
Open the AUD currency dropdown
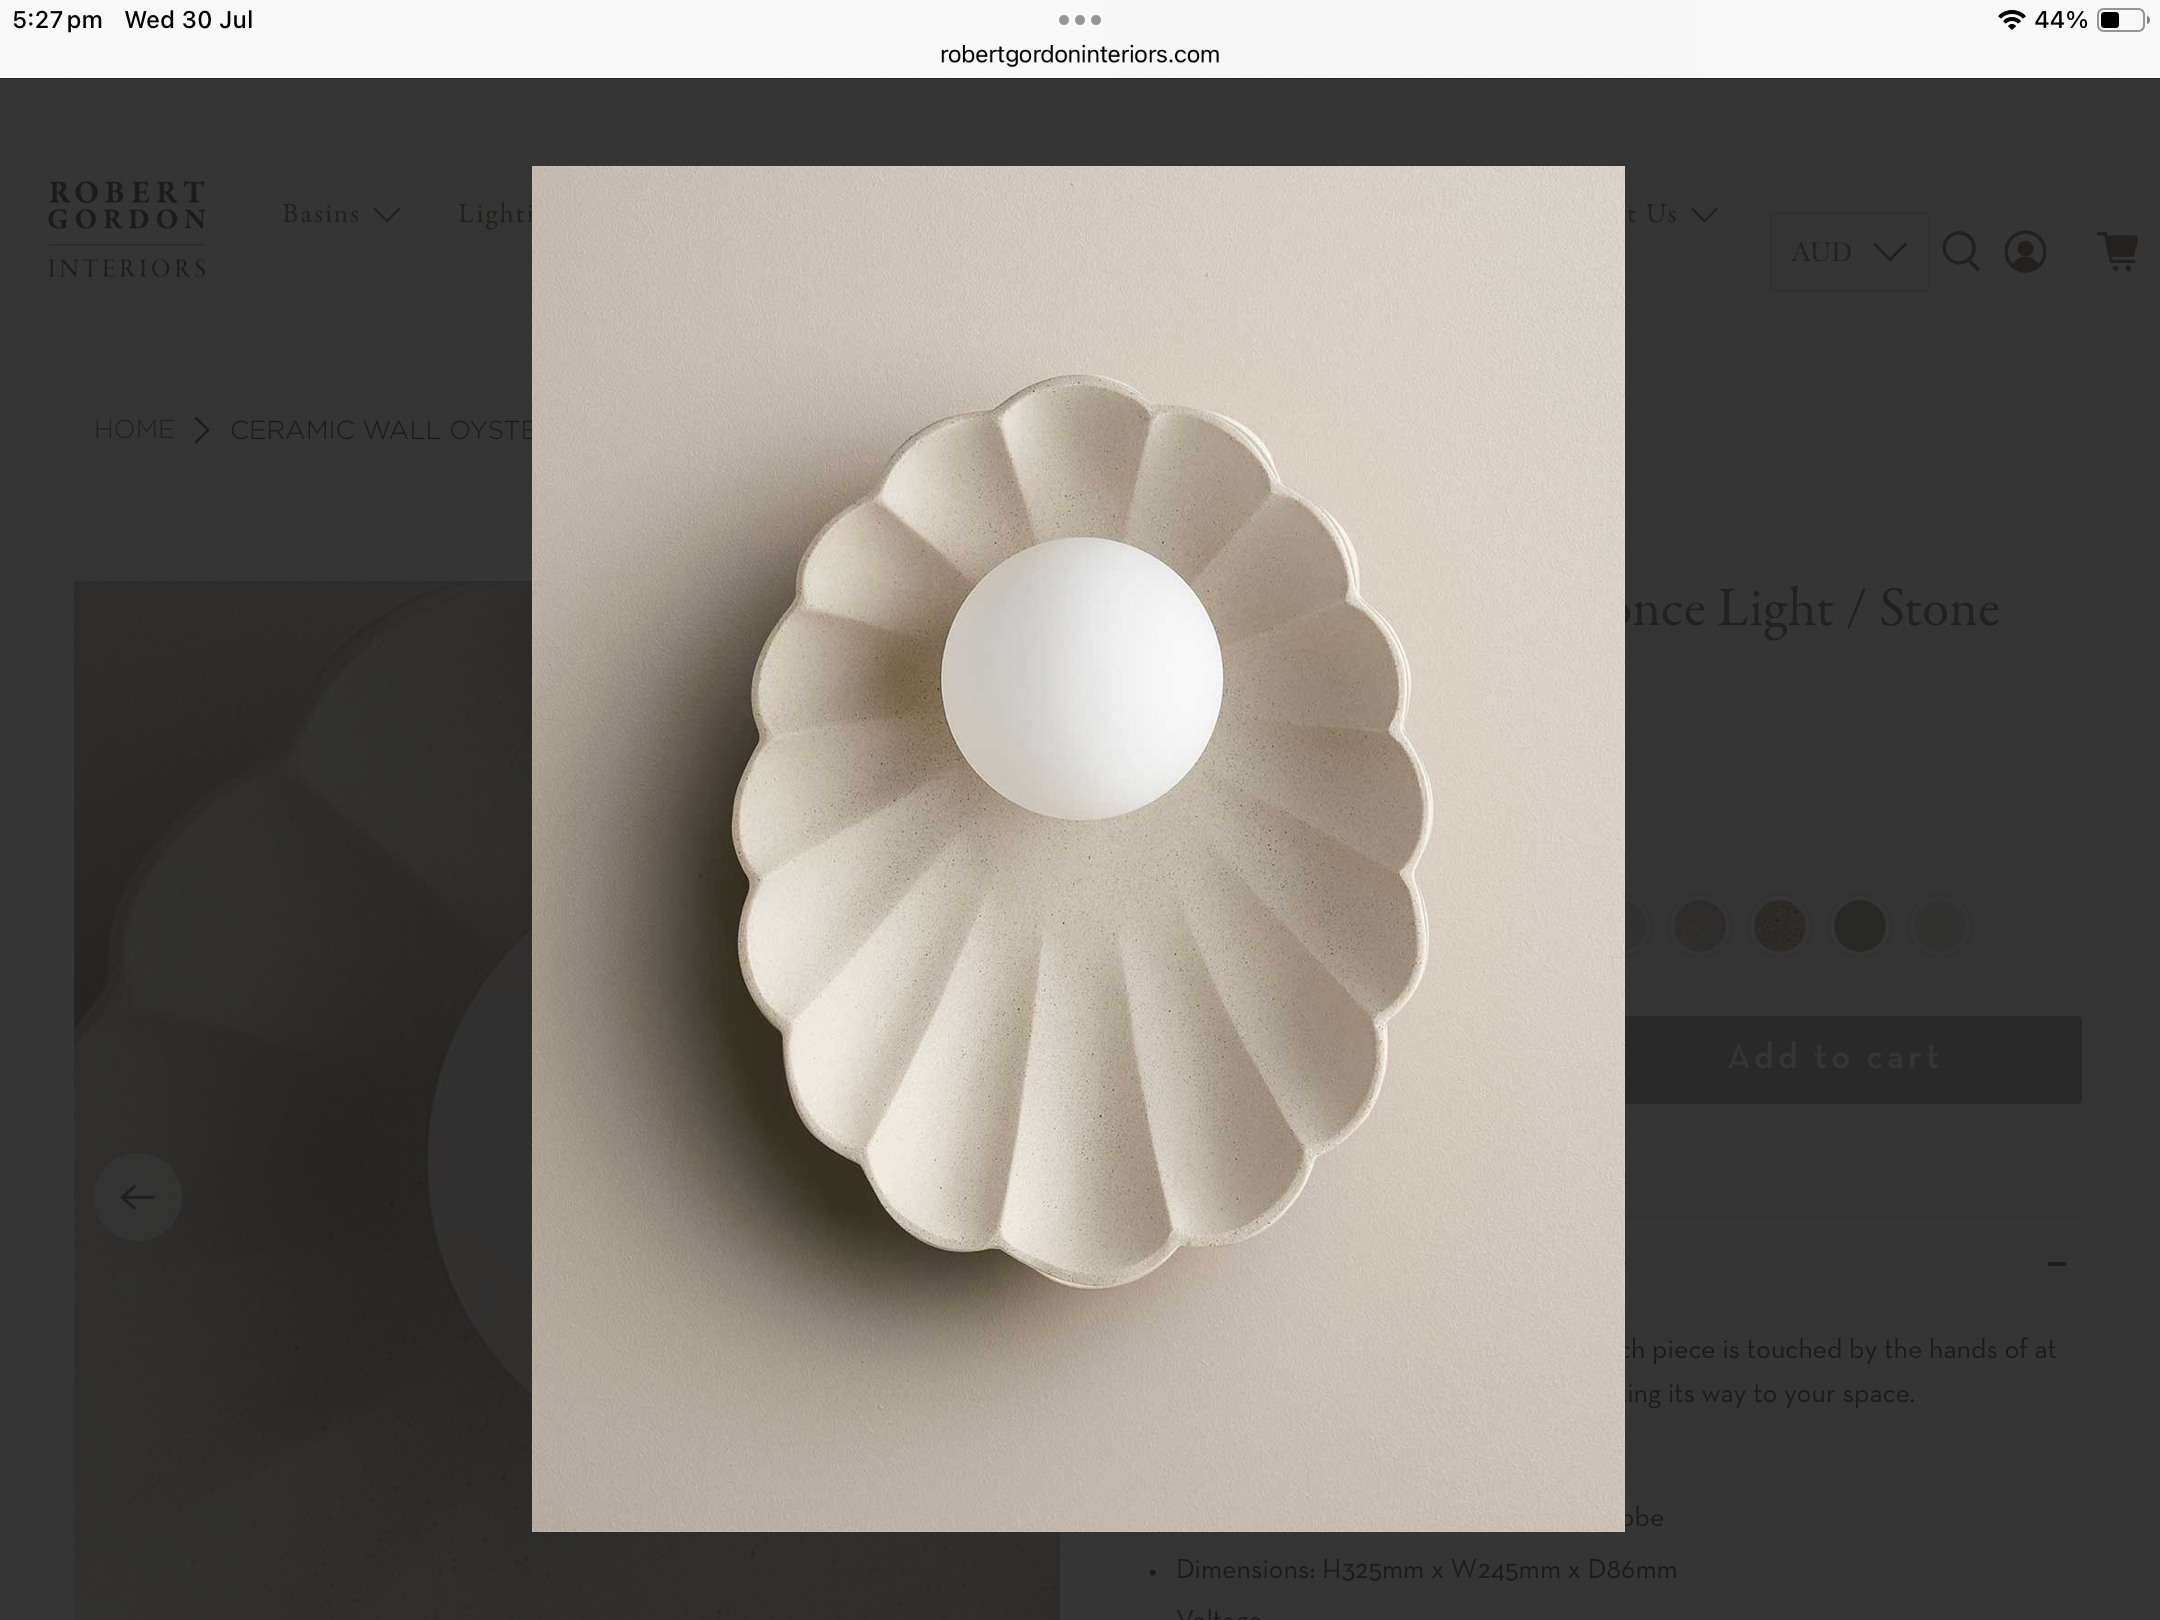click(1849, 252)
